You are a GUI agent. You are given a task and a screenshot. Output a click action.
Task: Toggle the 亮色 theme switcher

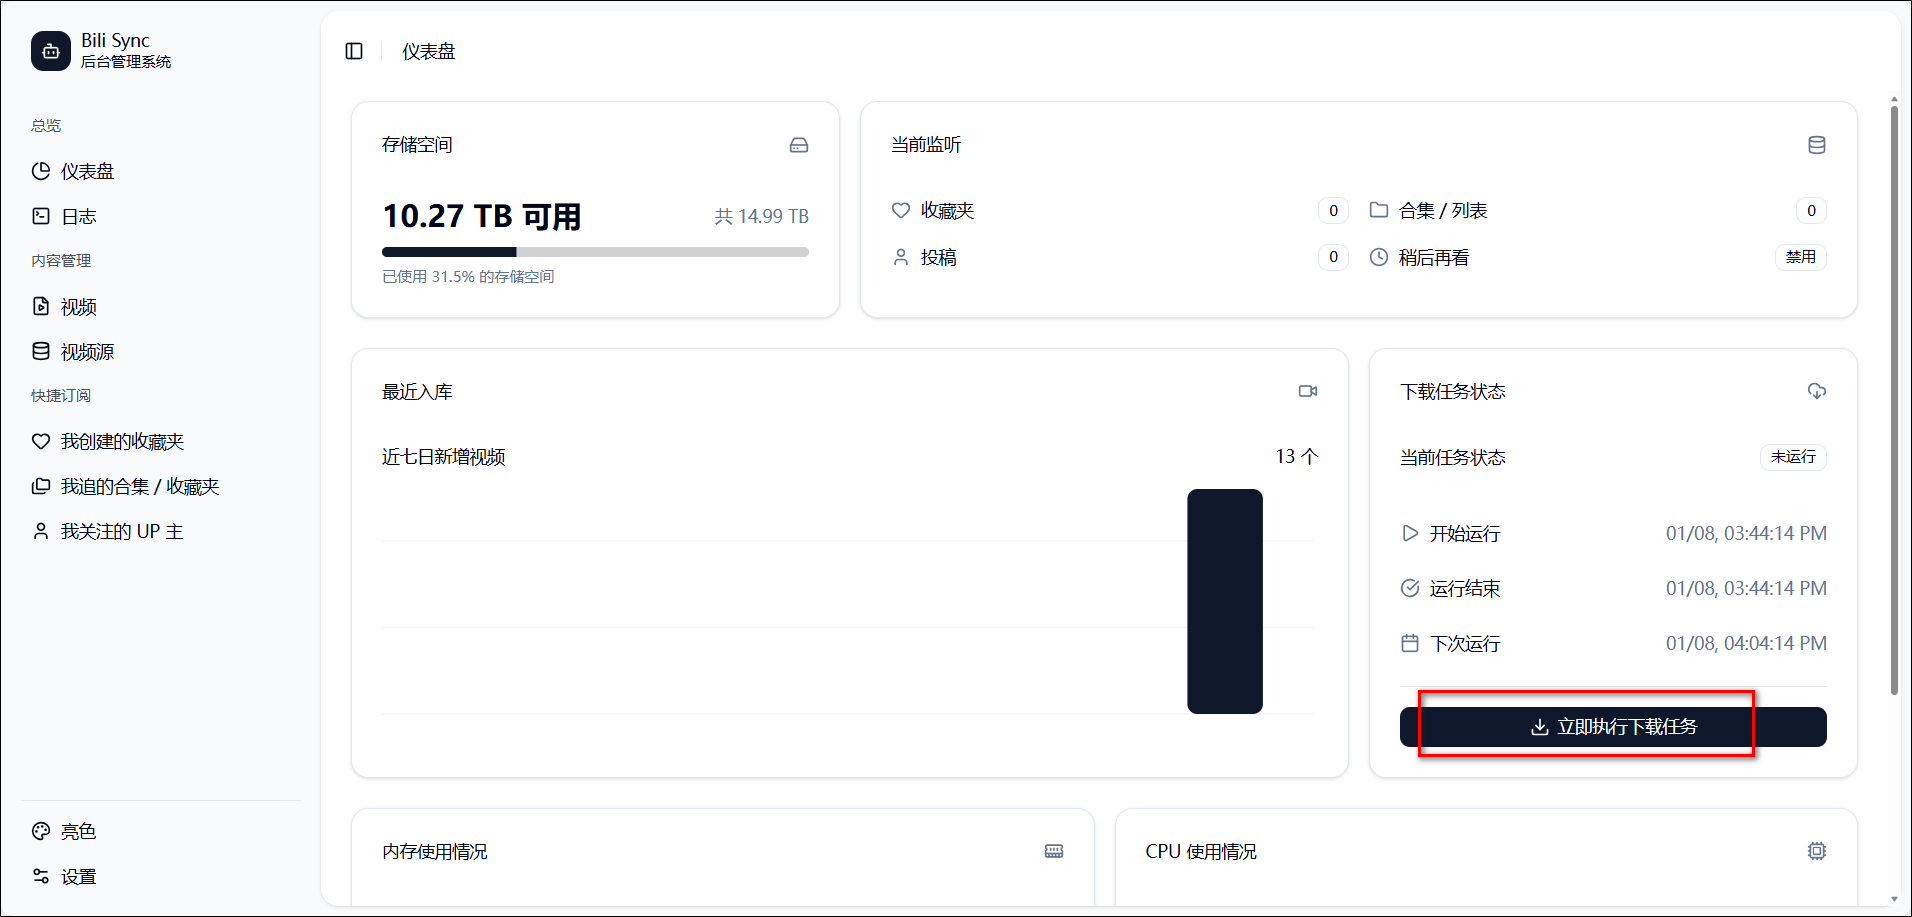(78, 831)
